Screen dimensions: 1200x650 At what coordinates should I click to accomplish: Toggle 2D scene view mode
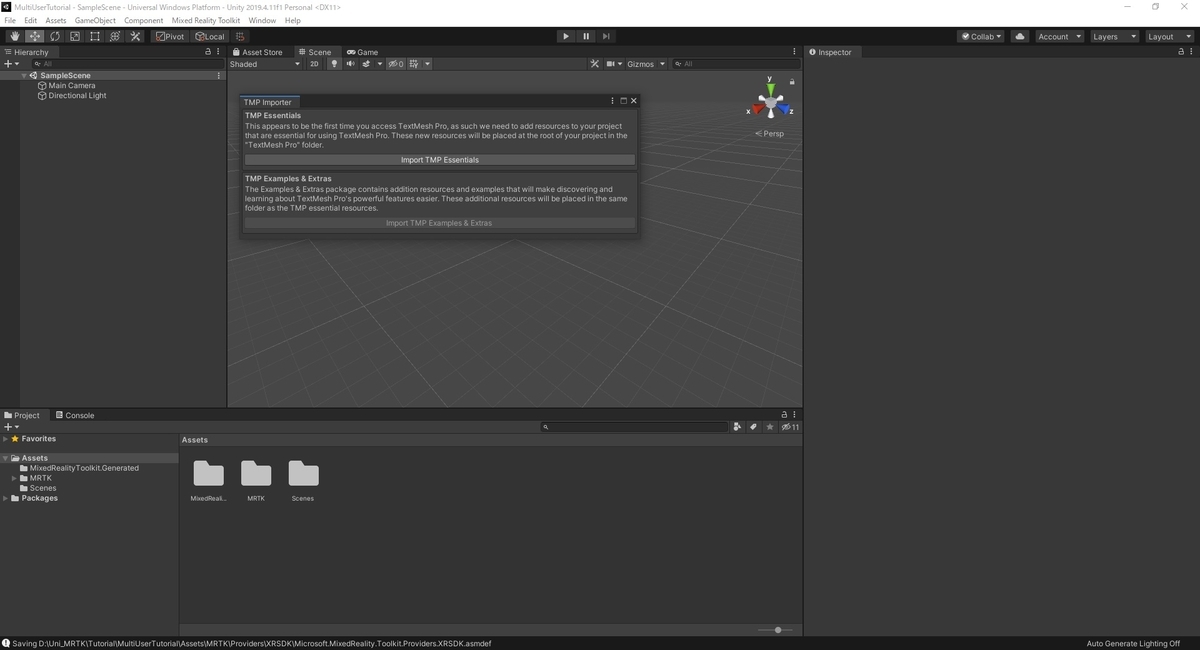(314, 64)
